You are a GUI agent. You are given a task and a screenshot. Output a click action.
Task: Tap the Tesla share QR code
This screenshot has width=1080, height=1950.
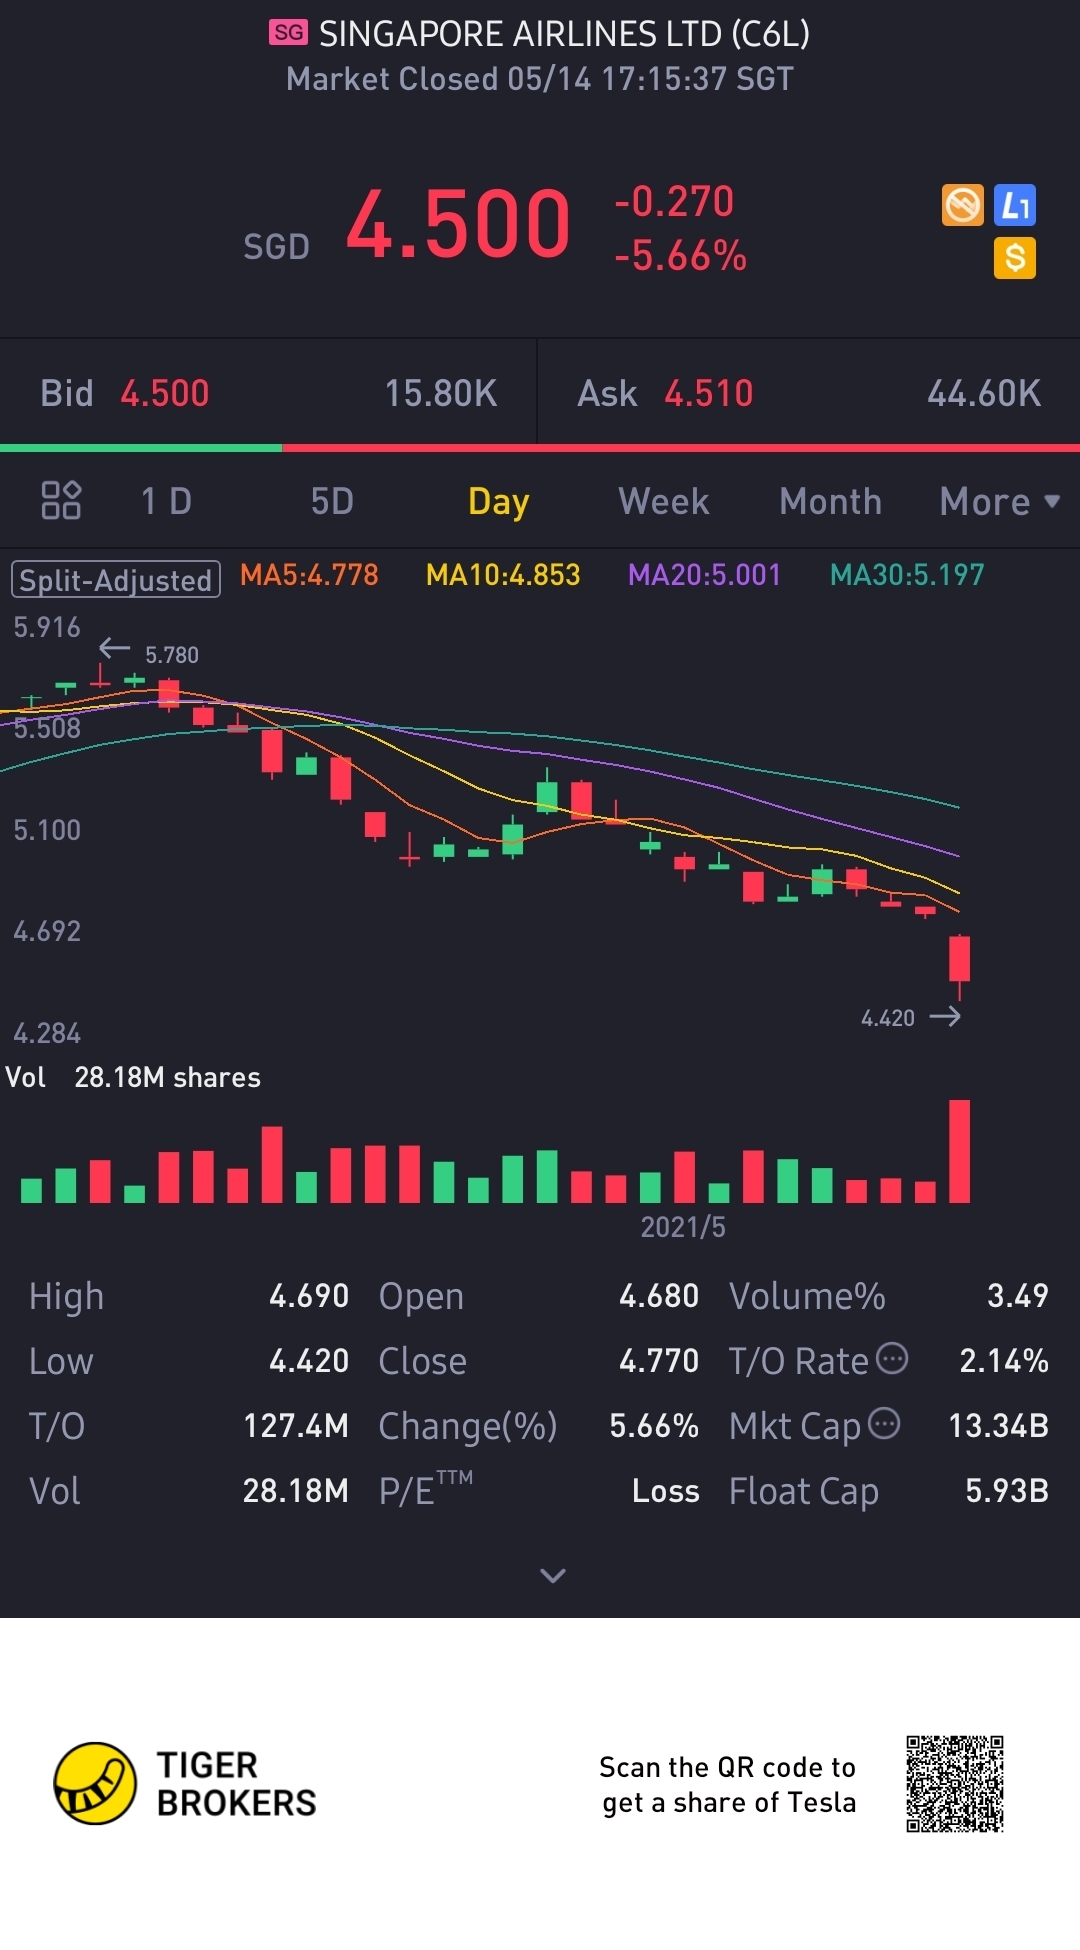(x=954, y=1784)
